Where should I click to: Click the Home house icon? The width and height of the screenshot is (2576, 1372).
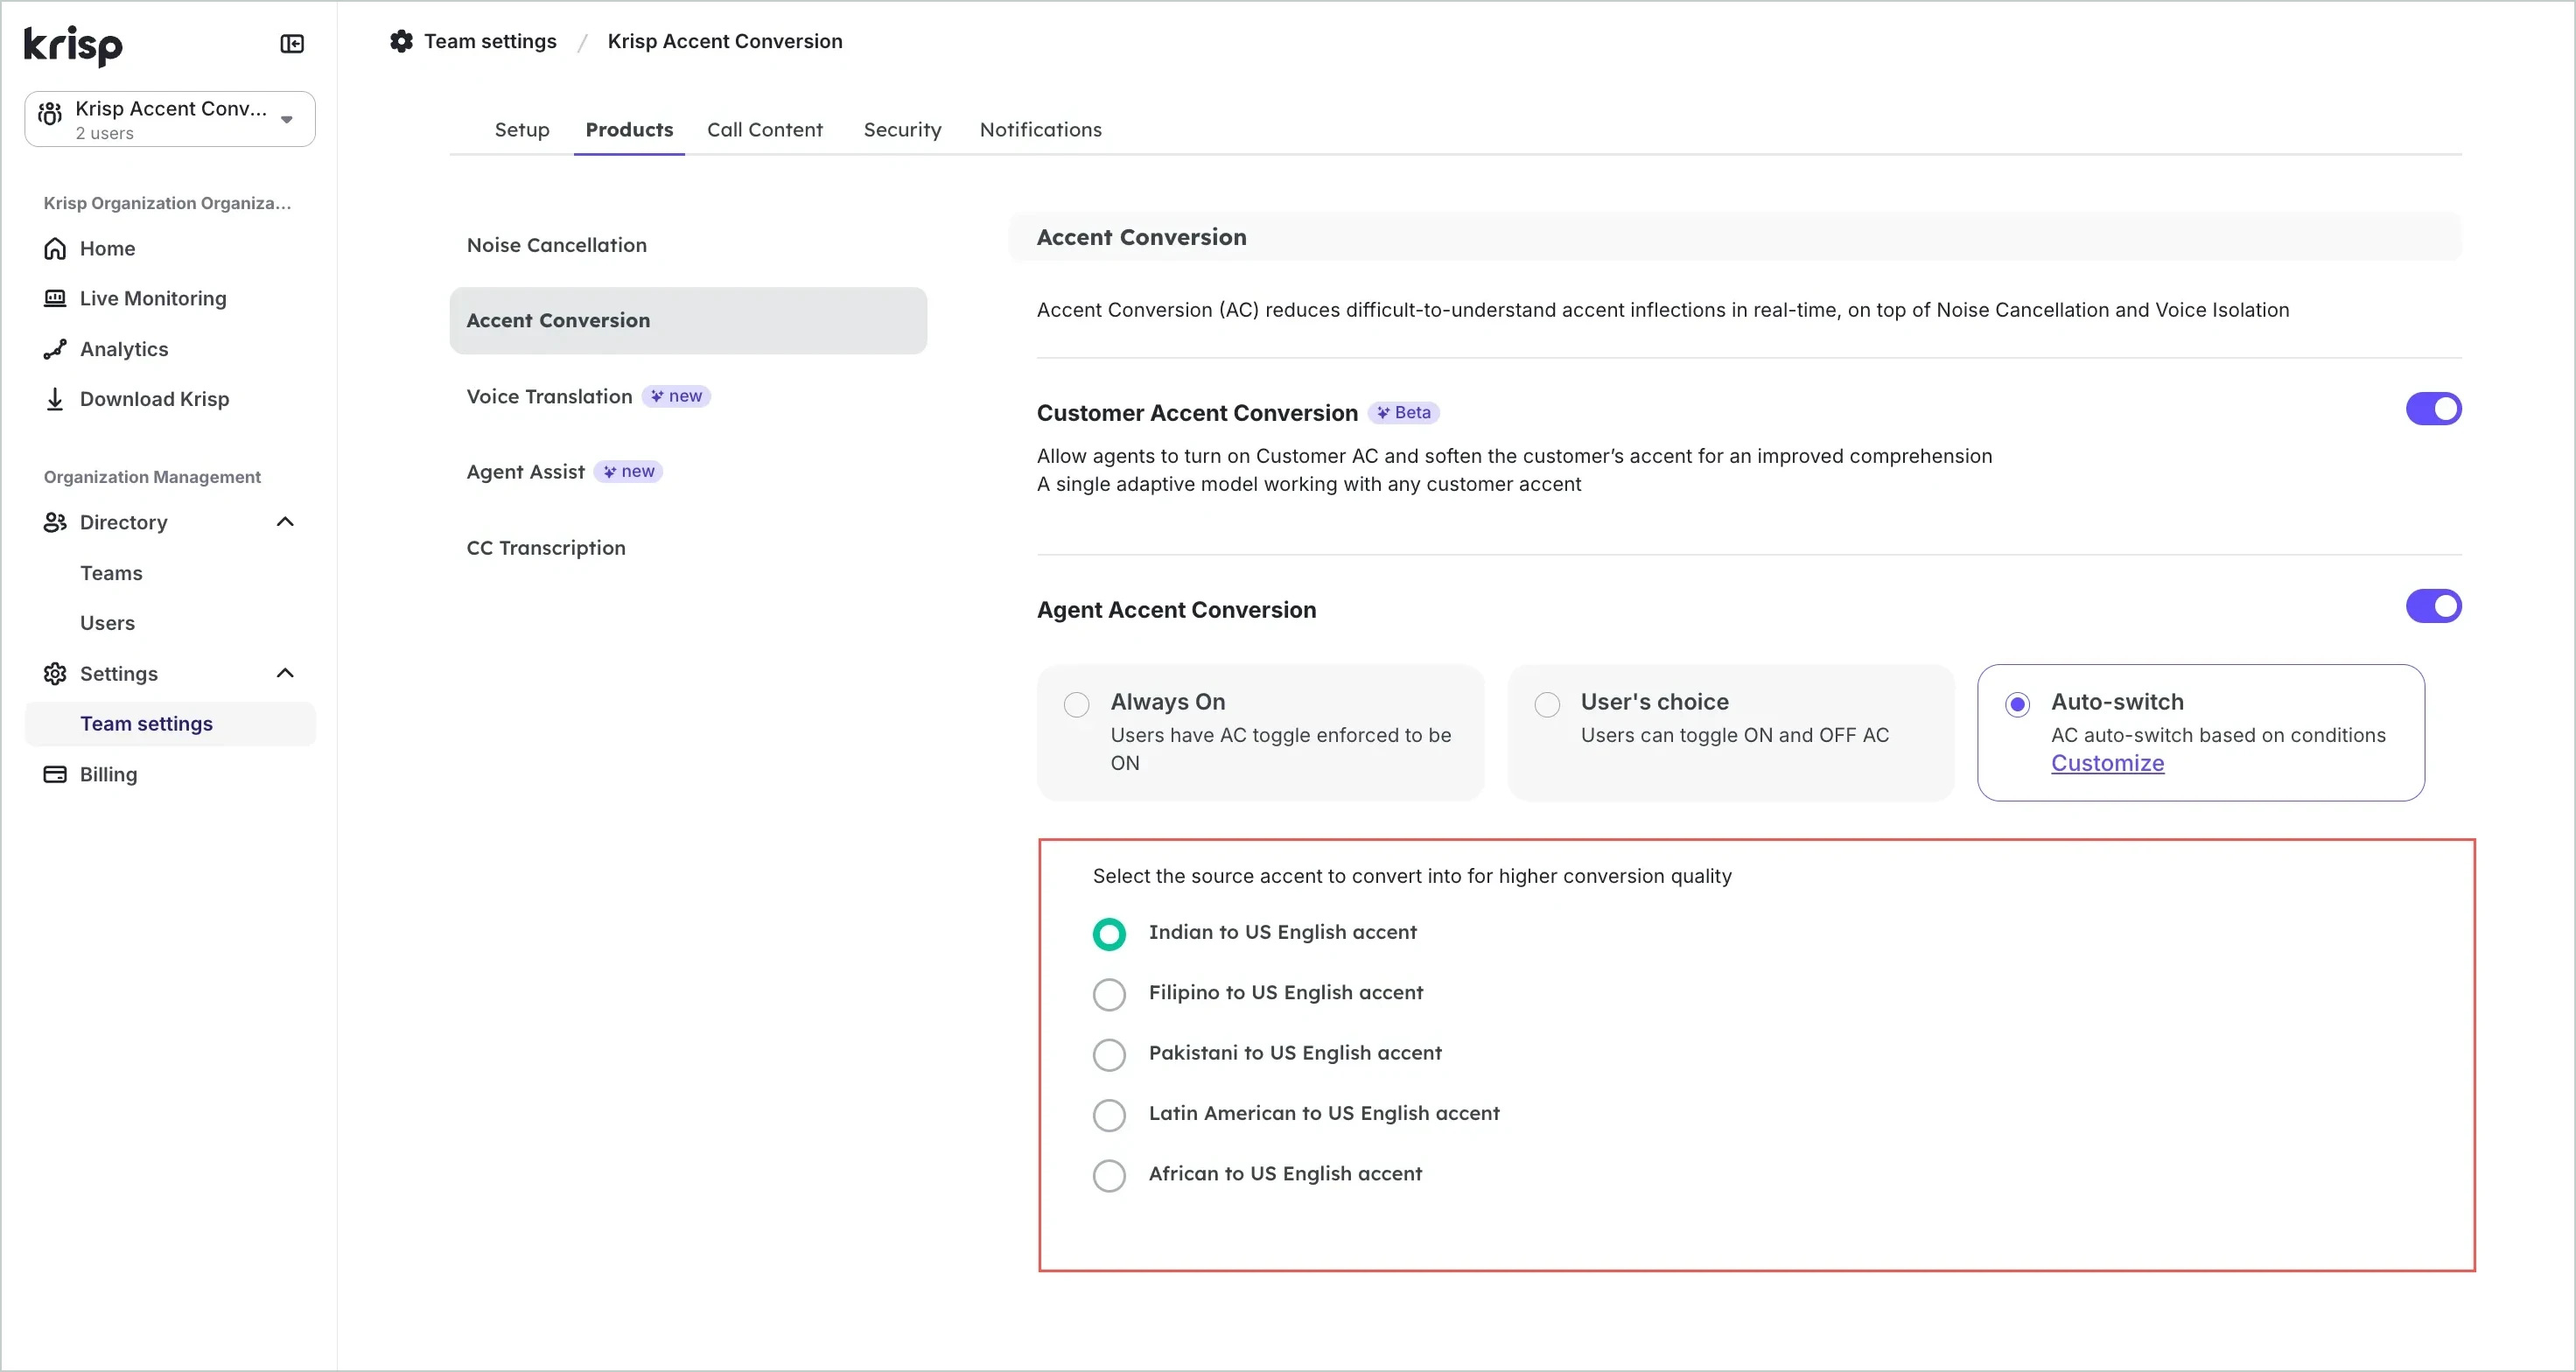point(55,248)
